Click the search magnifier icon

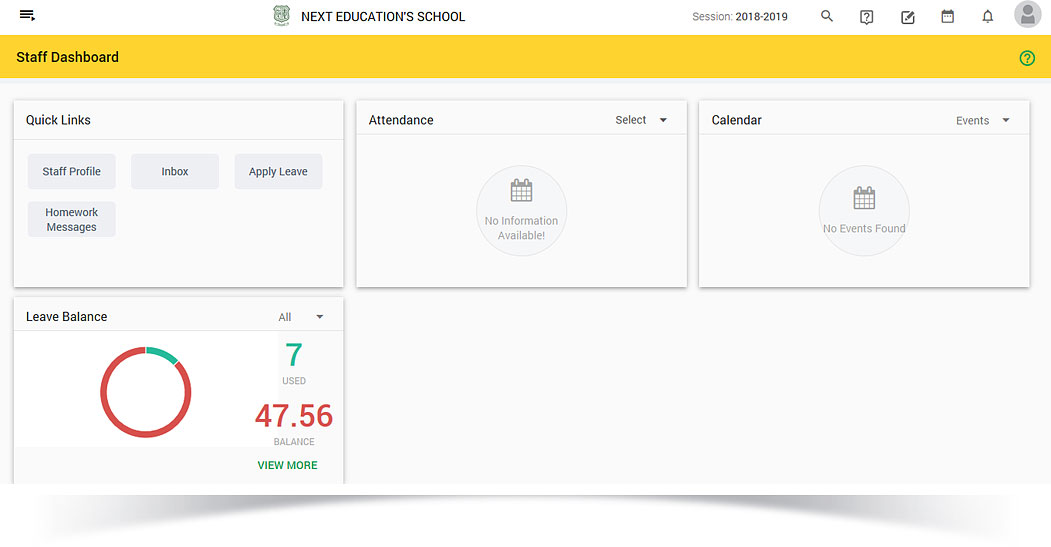pos(827,17)
